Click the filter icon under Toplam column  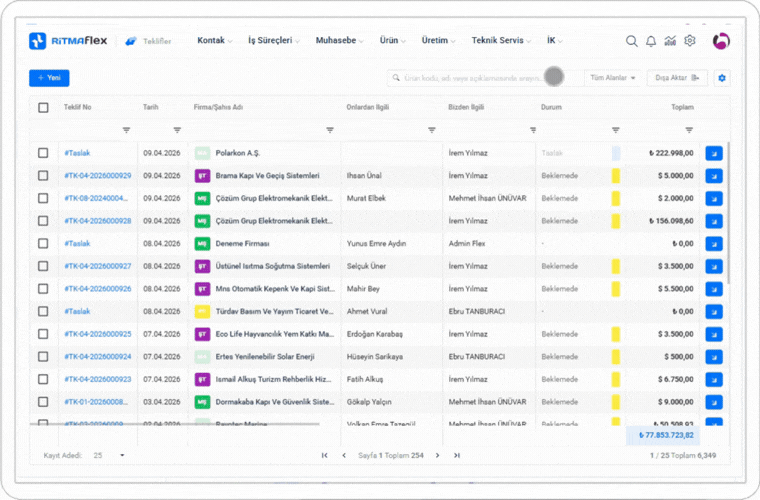(689, 130)
